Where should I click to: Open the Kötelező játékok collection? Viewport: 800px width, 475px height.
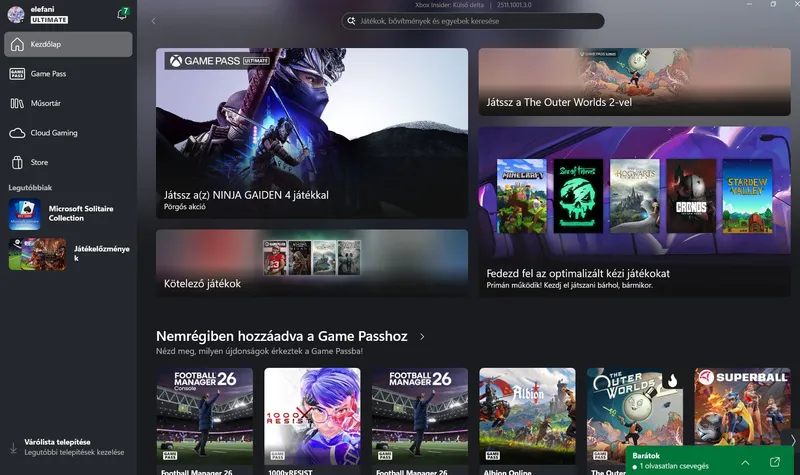(x=312, y=262)
